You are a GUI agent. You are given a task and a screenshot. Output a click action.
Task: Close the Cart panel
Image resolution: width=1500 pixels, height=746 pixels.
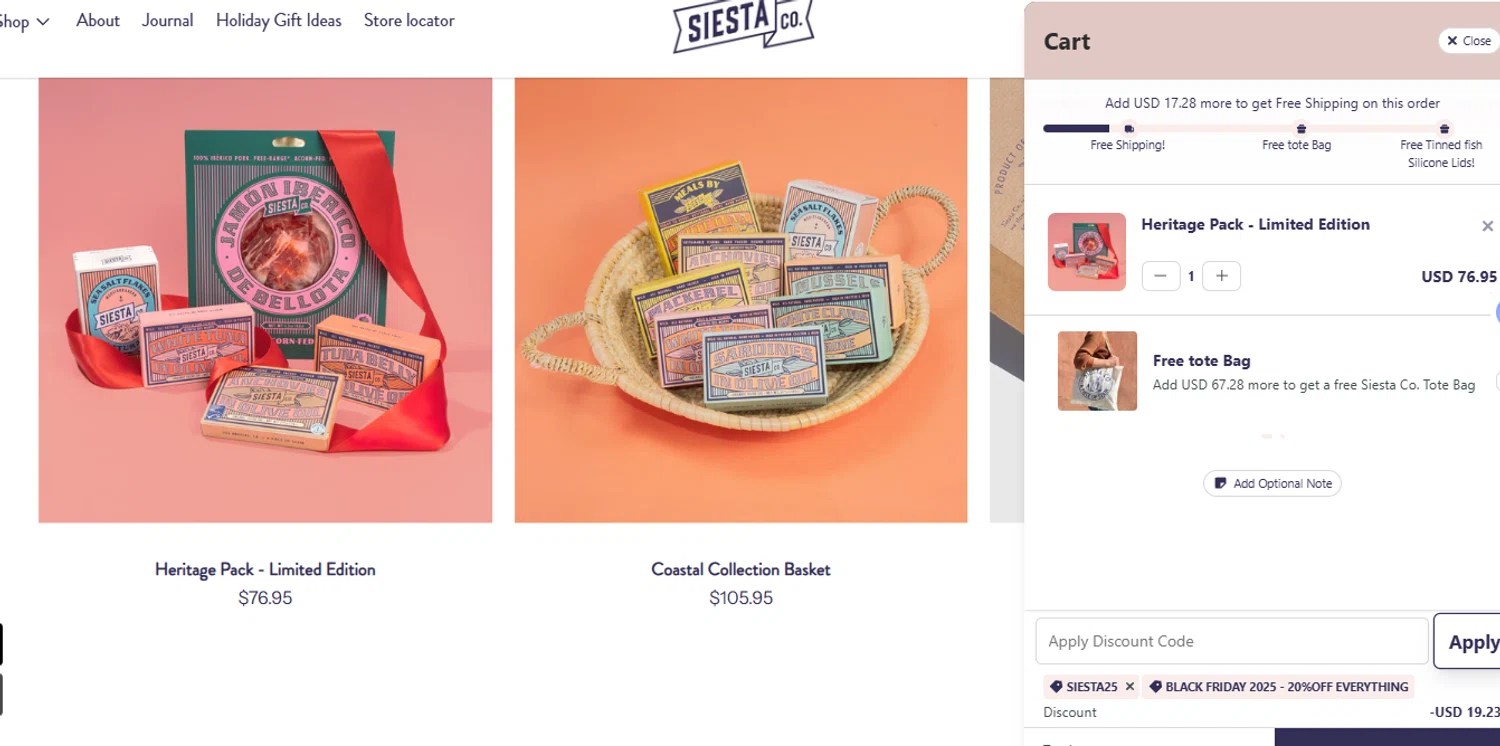pyautogui.click(x=1468, y=41)
